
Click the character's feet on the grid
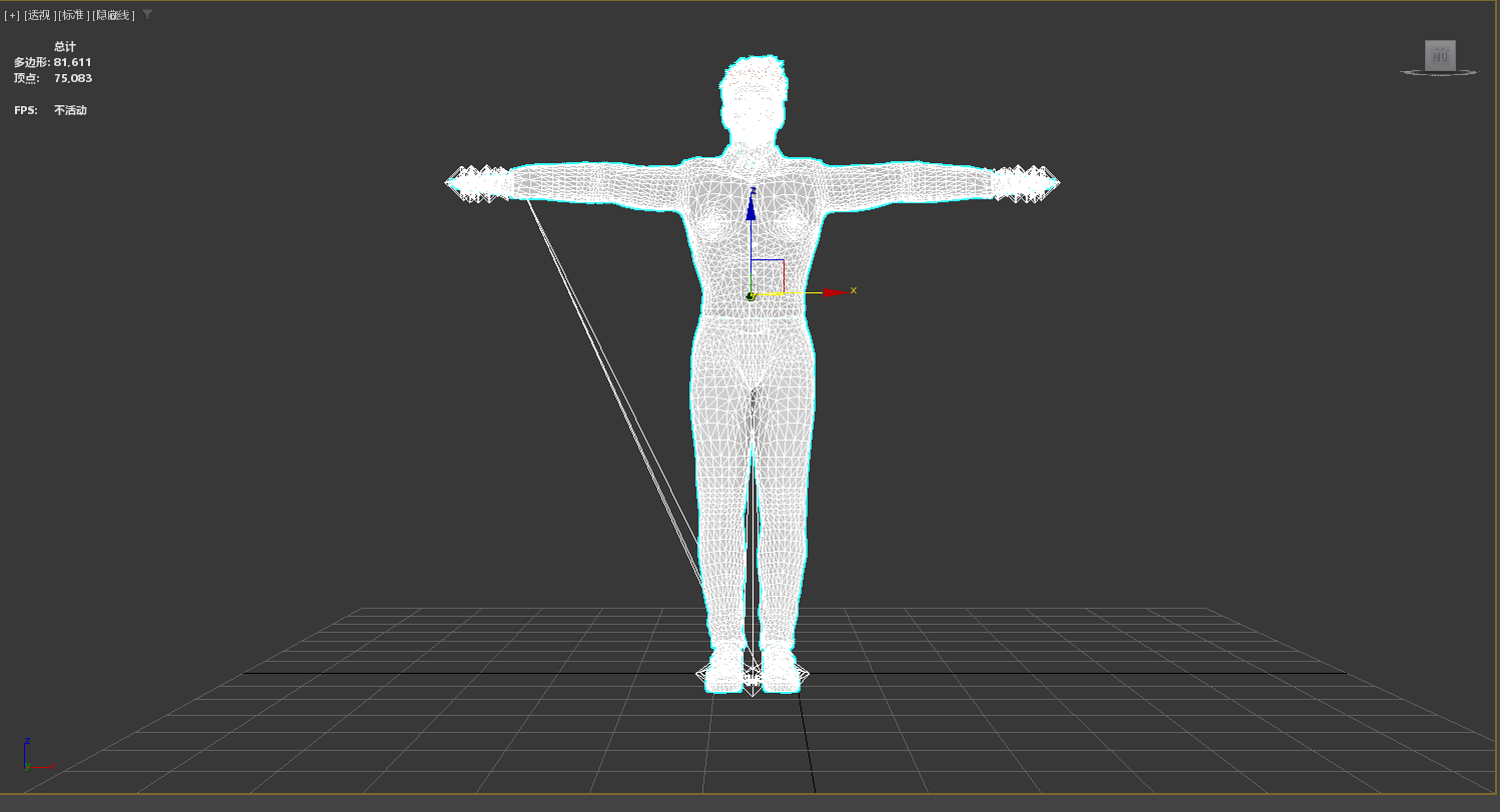click(753, 670)
